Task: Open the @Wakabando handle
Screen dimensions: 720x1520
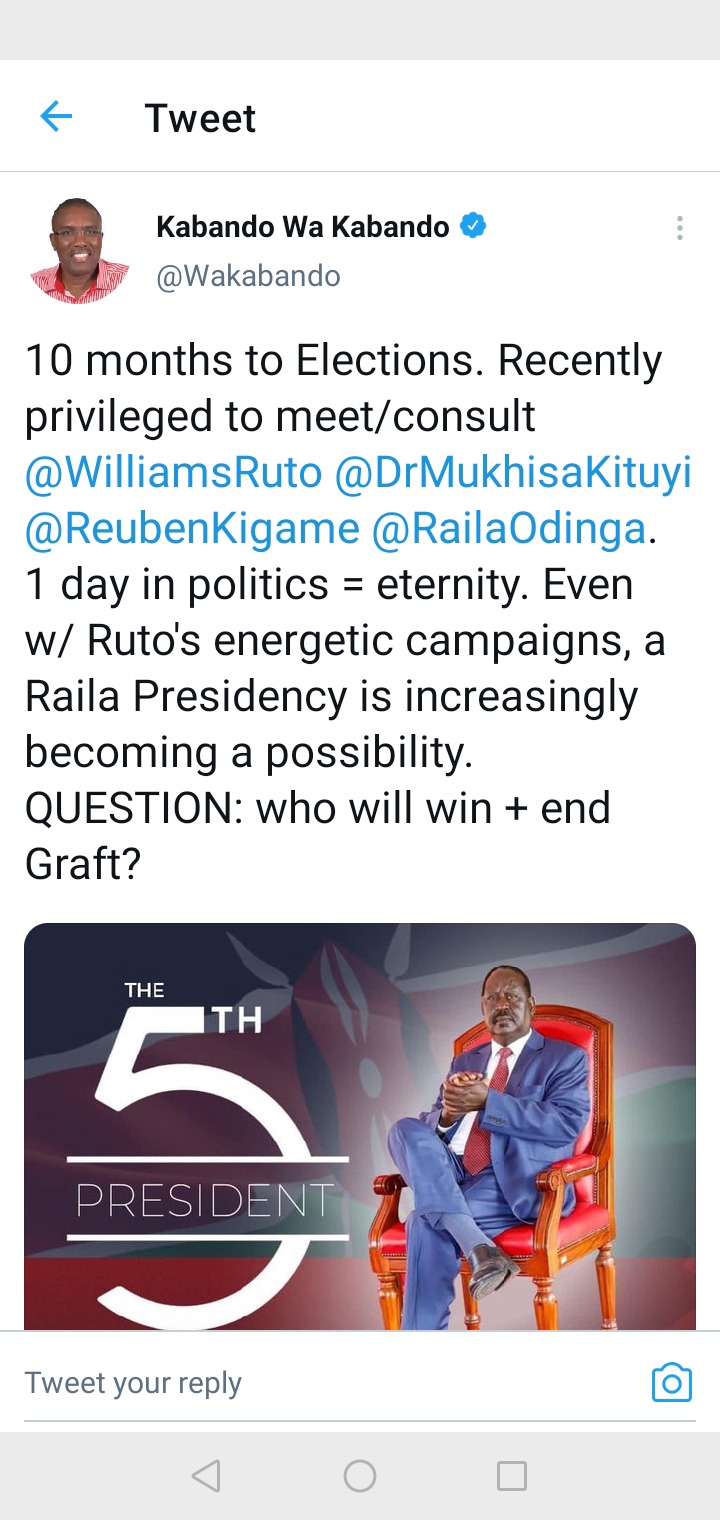Action: (x=248, y=276)
